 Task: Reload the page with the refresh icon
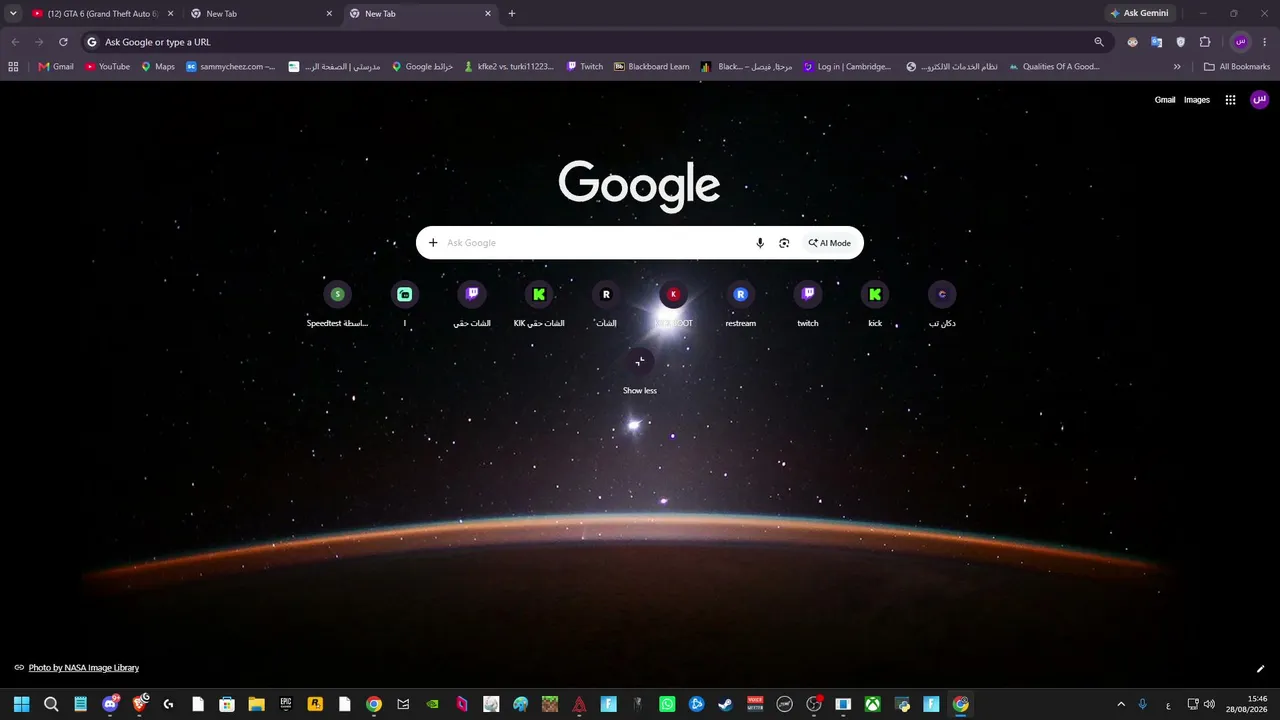[63, 42]
